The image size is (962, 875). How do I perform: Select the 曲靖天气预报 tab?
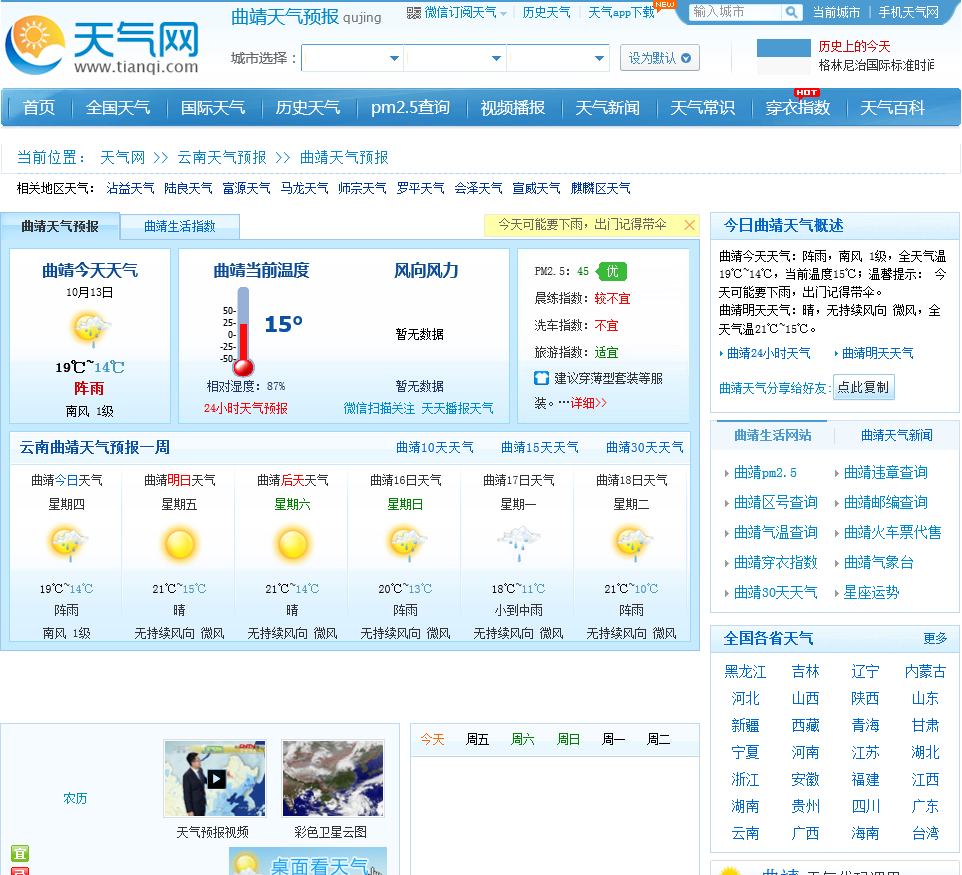pyautogui.click(x=60, y=226)
